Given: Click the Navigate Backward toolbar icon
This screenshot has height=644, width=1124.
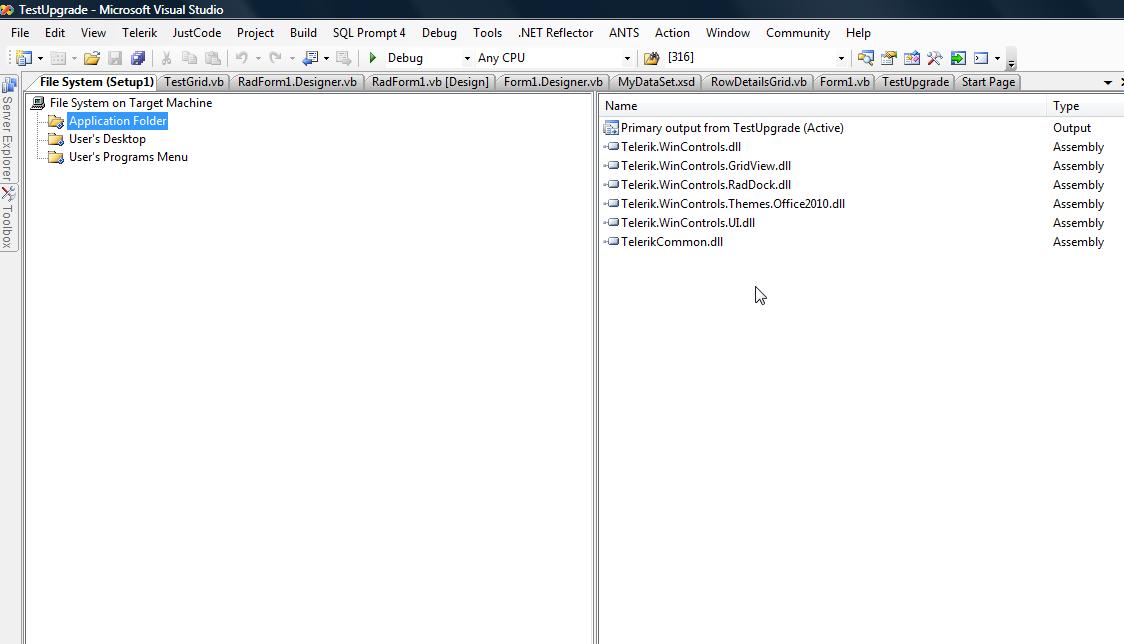Looking at the screenshot, I should click(x=310, y=58).
